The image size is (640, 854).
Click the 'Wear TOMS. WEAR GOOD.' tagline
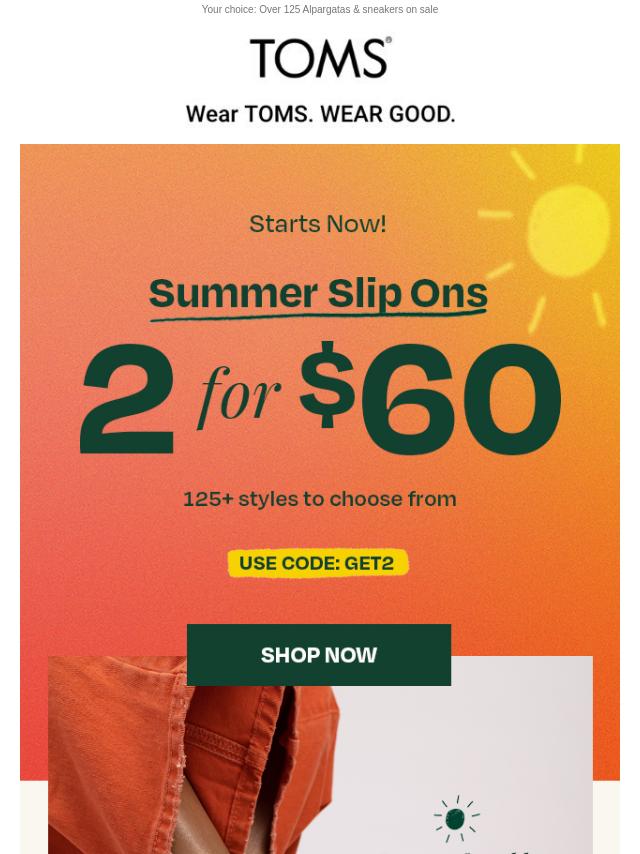pos(320,114)
